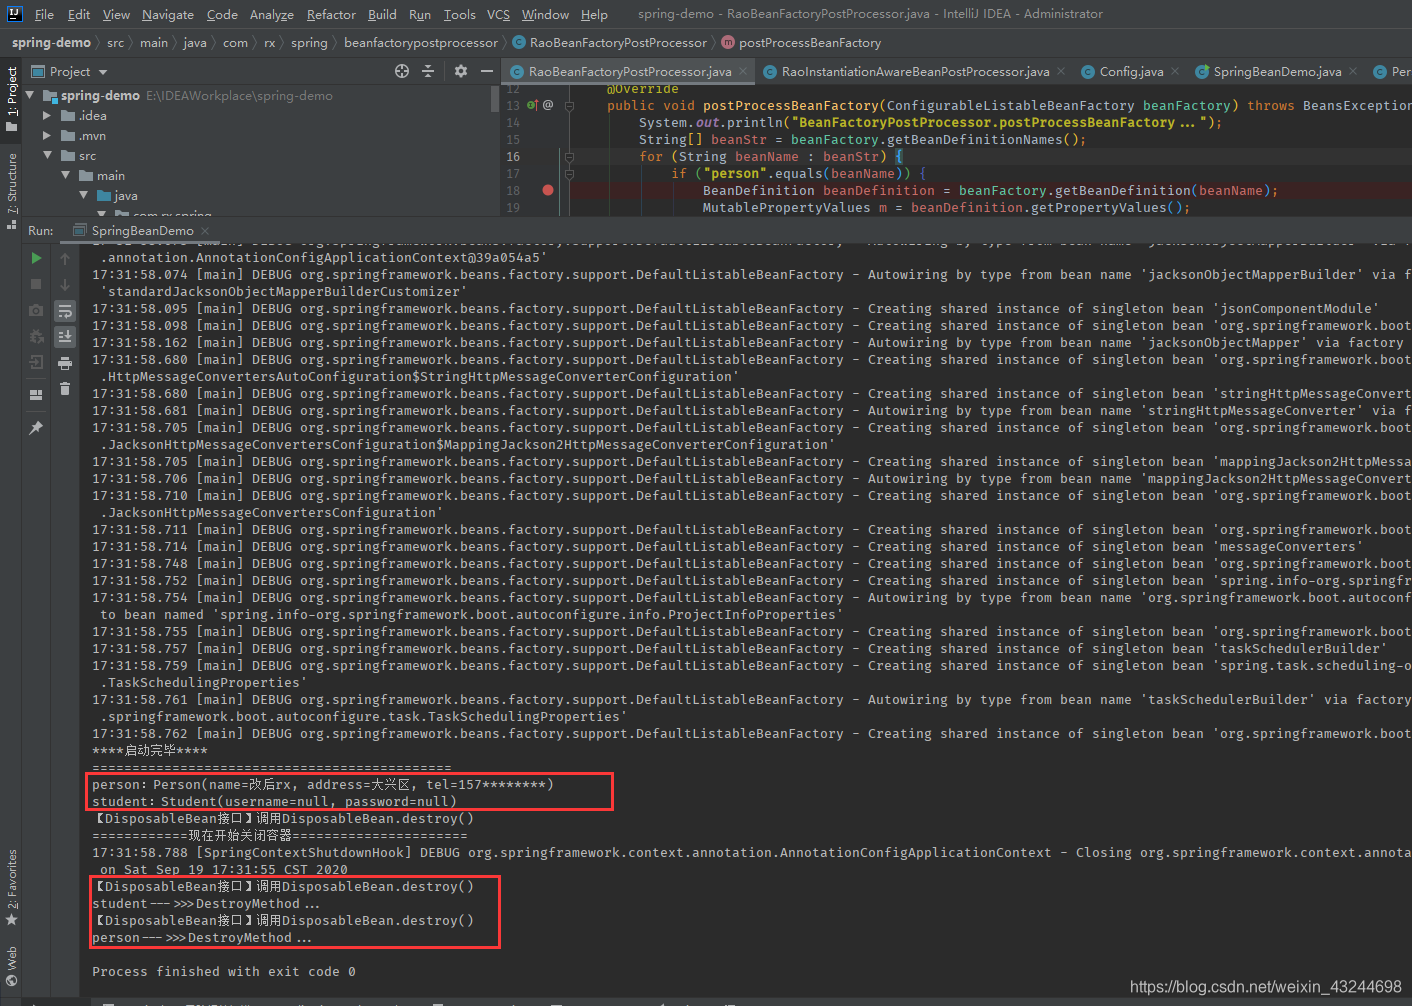The image size is (1412, 1006).
Task: Open the Restore Layout icon in Run panel
Action: pos(37,394)
